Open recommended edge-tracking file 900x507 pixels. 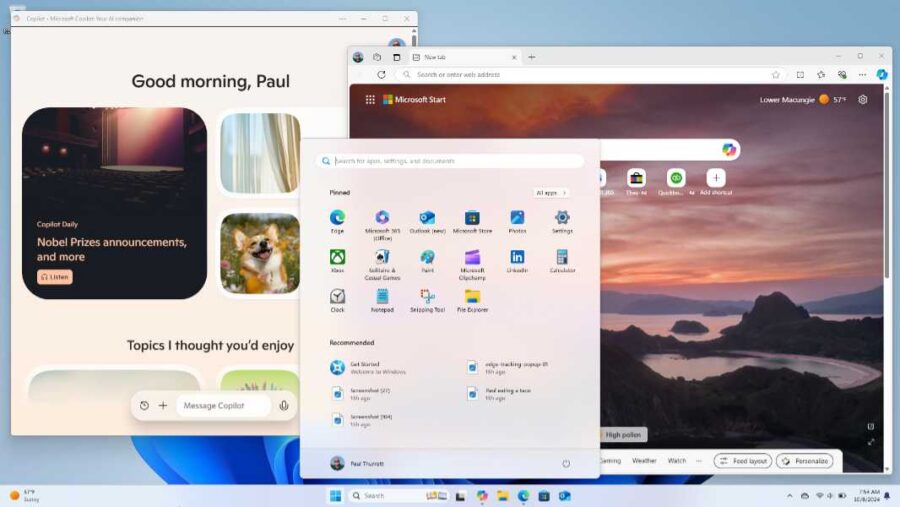tap(508, 367)
